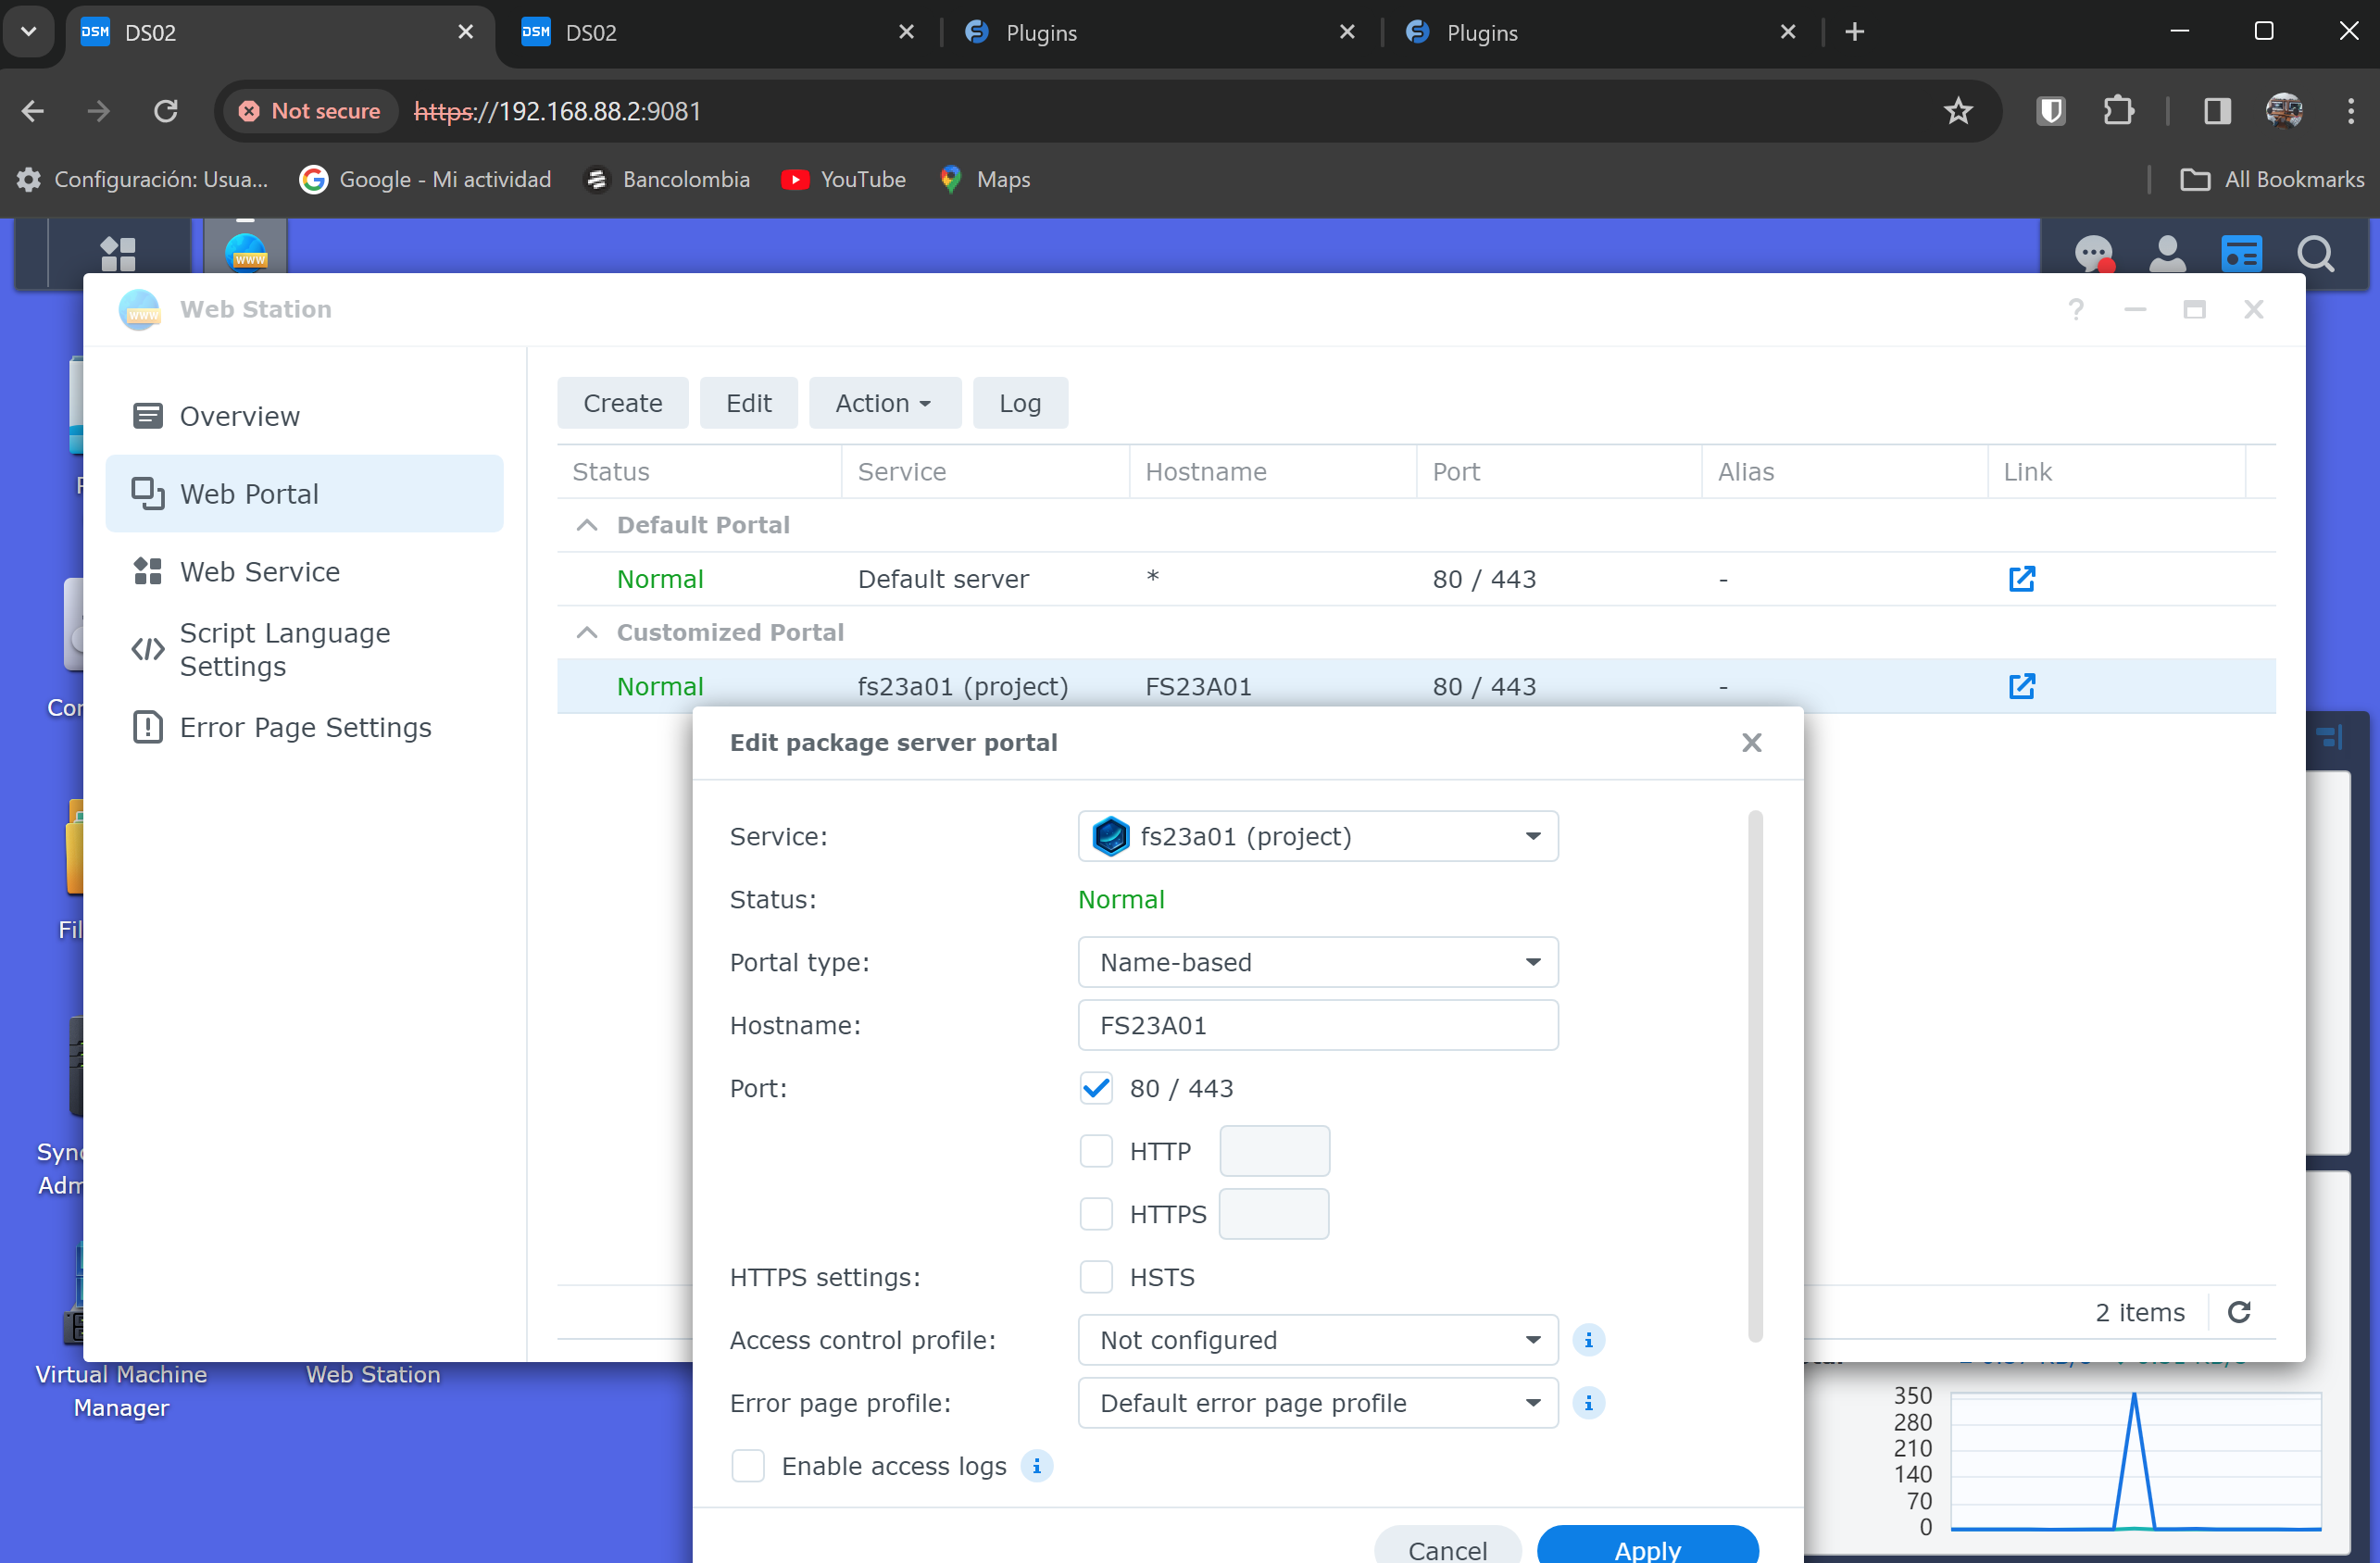Image resolution: width=2380 pixels, height=1563 pixels.
Task: Select Web Service in sidebar
Action: click(x=304, y=572)
